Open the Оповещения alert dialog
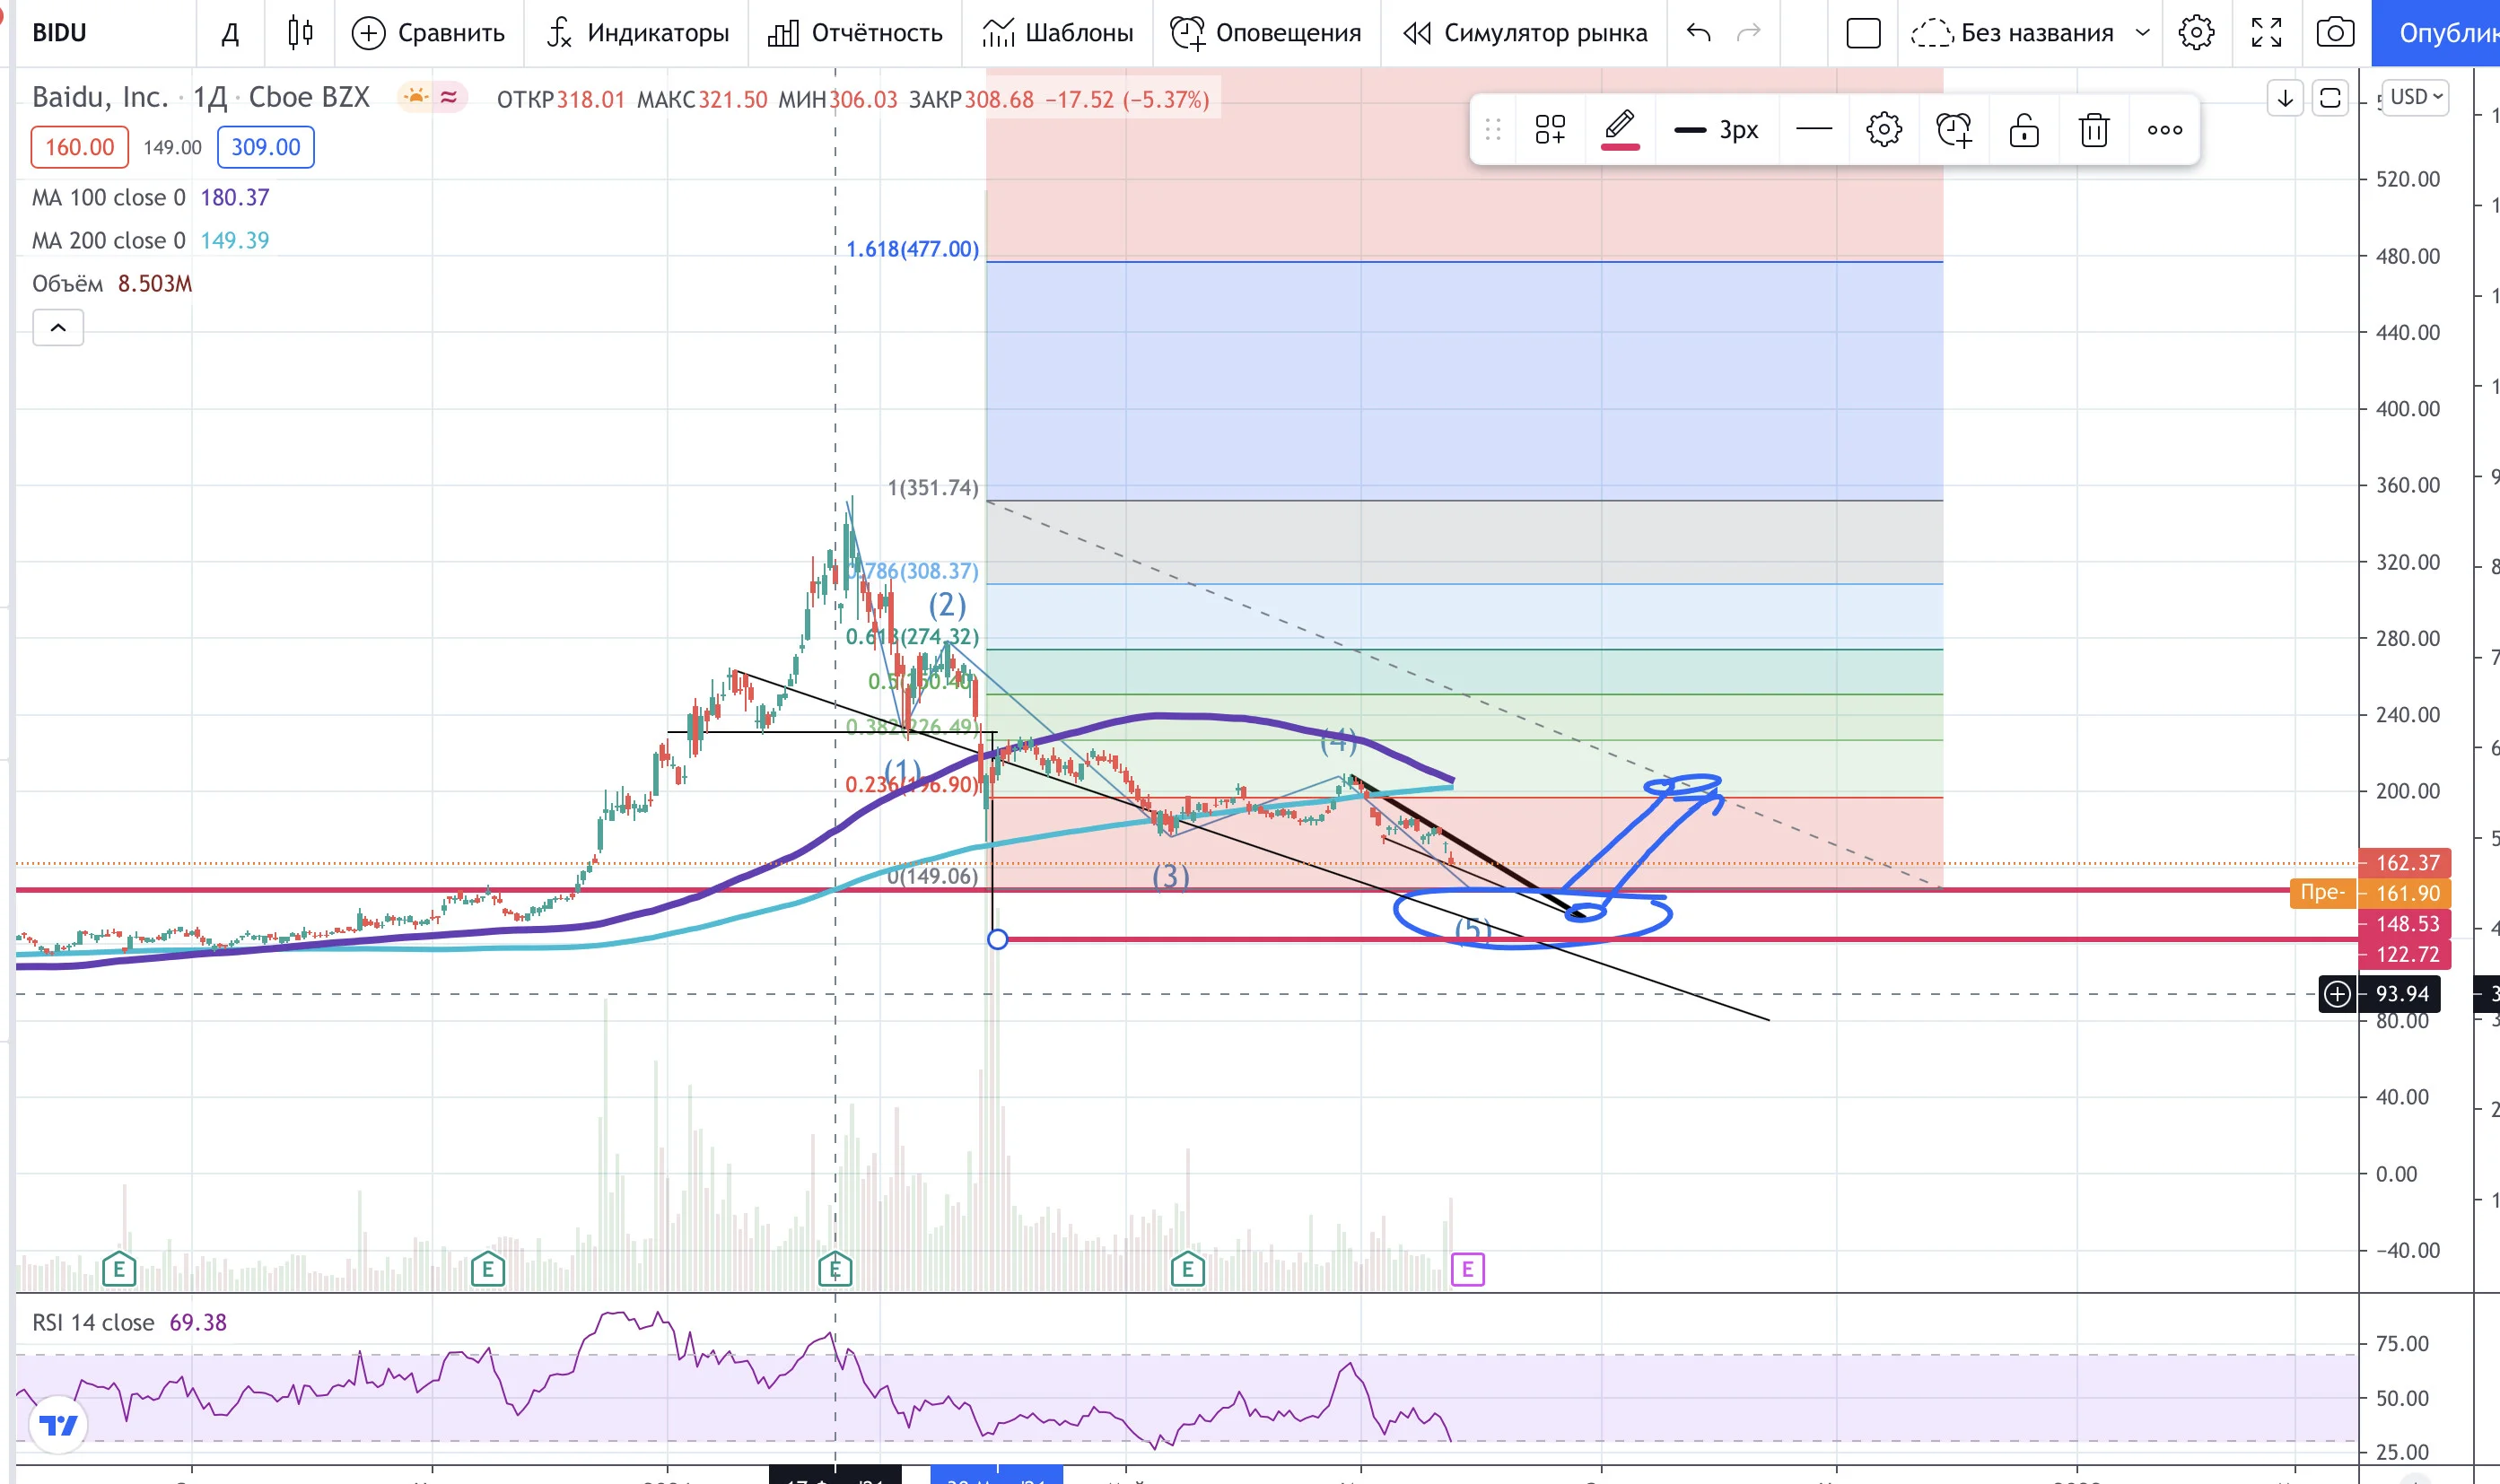 pos(1266,33)
